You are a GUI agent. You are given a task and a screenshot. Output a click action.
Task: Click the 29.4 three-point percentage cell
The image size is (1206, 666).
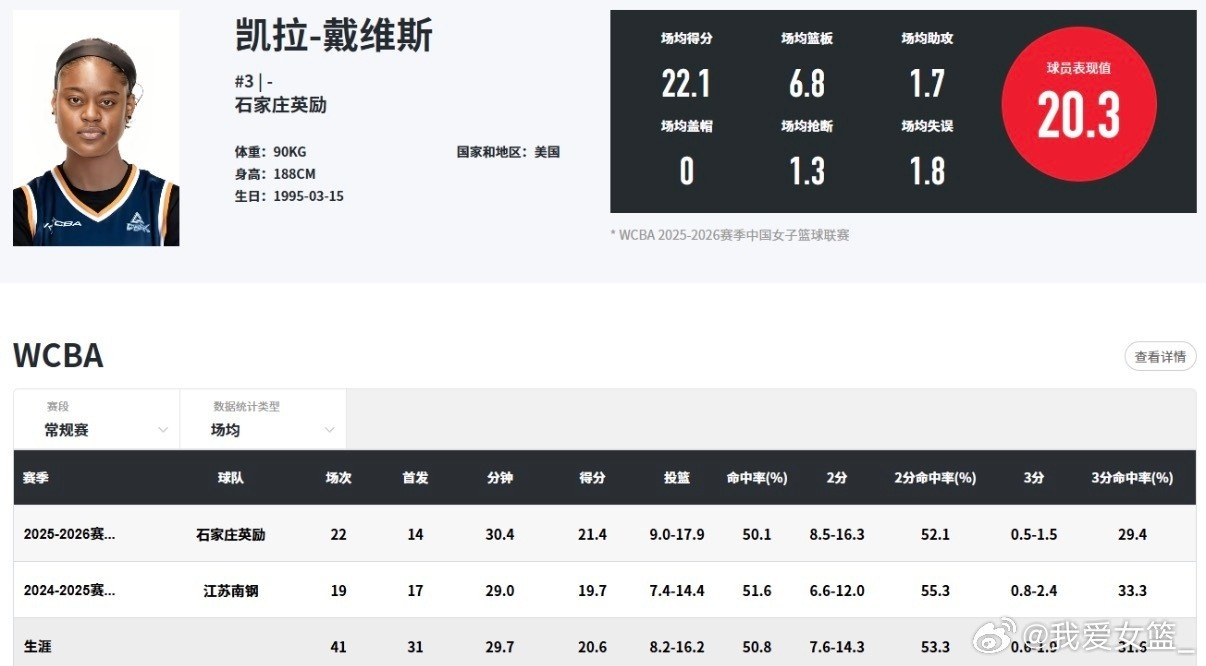[1132, 534]
